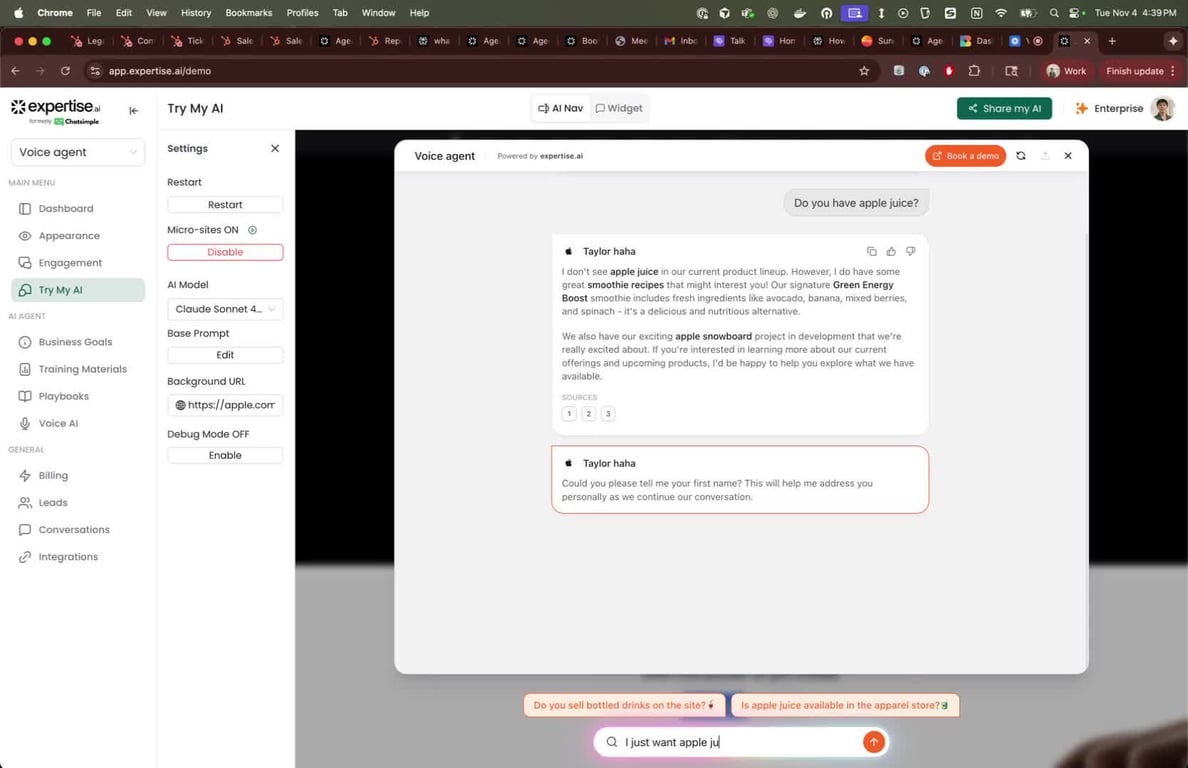Go to Billing page
This screenshot has height=768, width=1188.
click(53, 476)
